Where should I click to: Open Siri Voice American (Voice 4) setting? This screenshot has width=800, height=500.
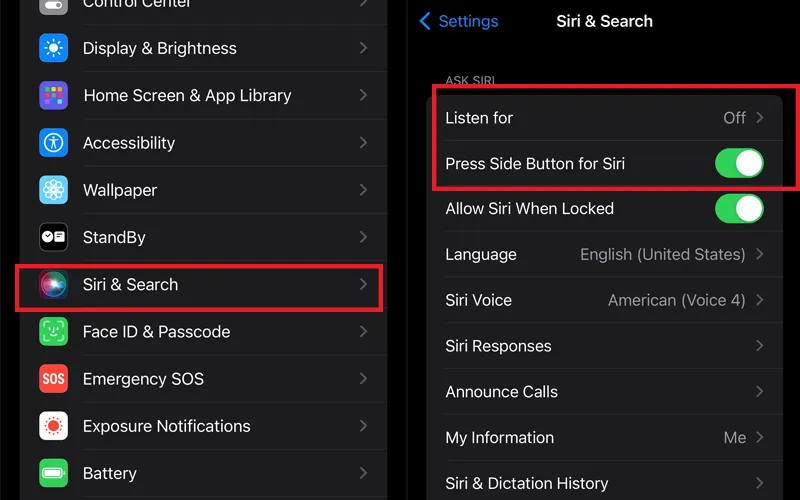[x=605, y=300]
